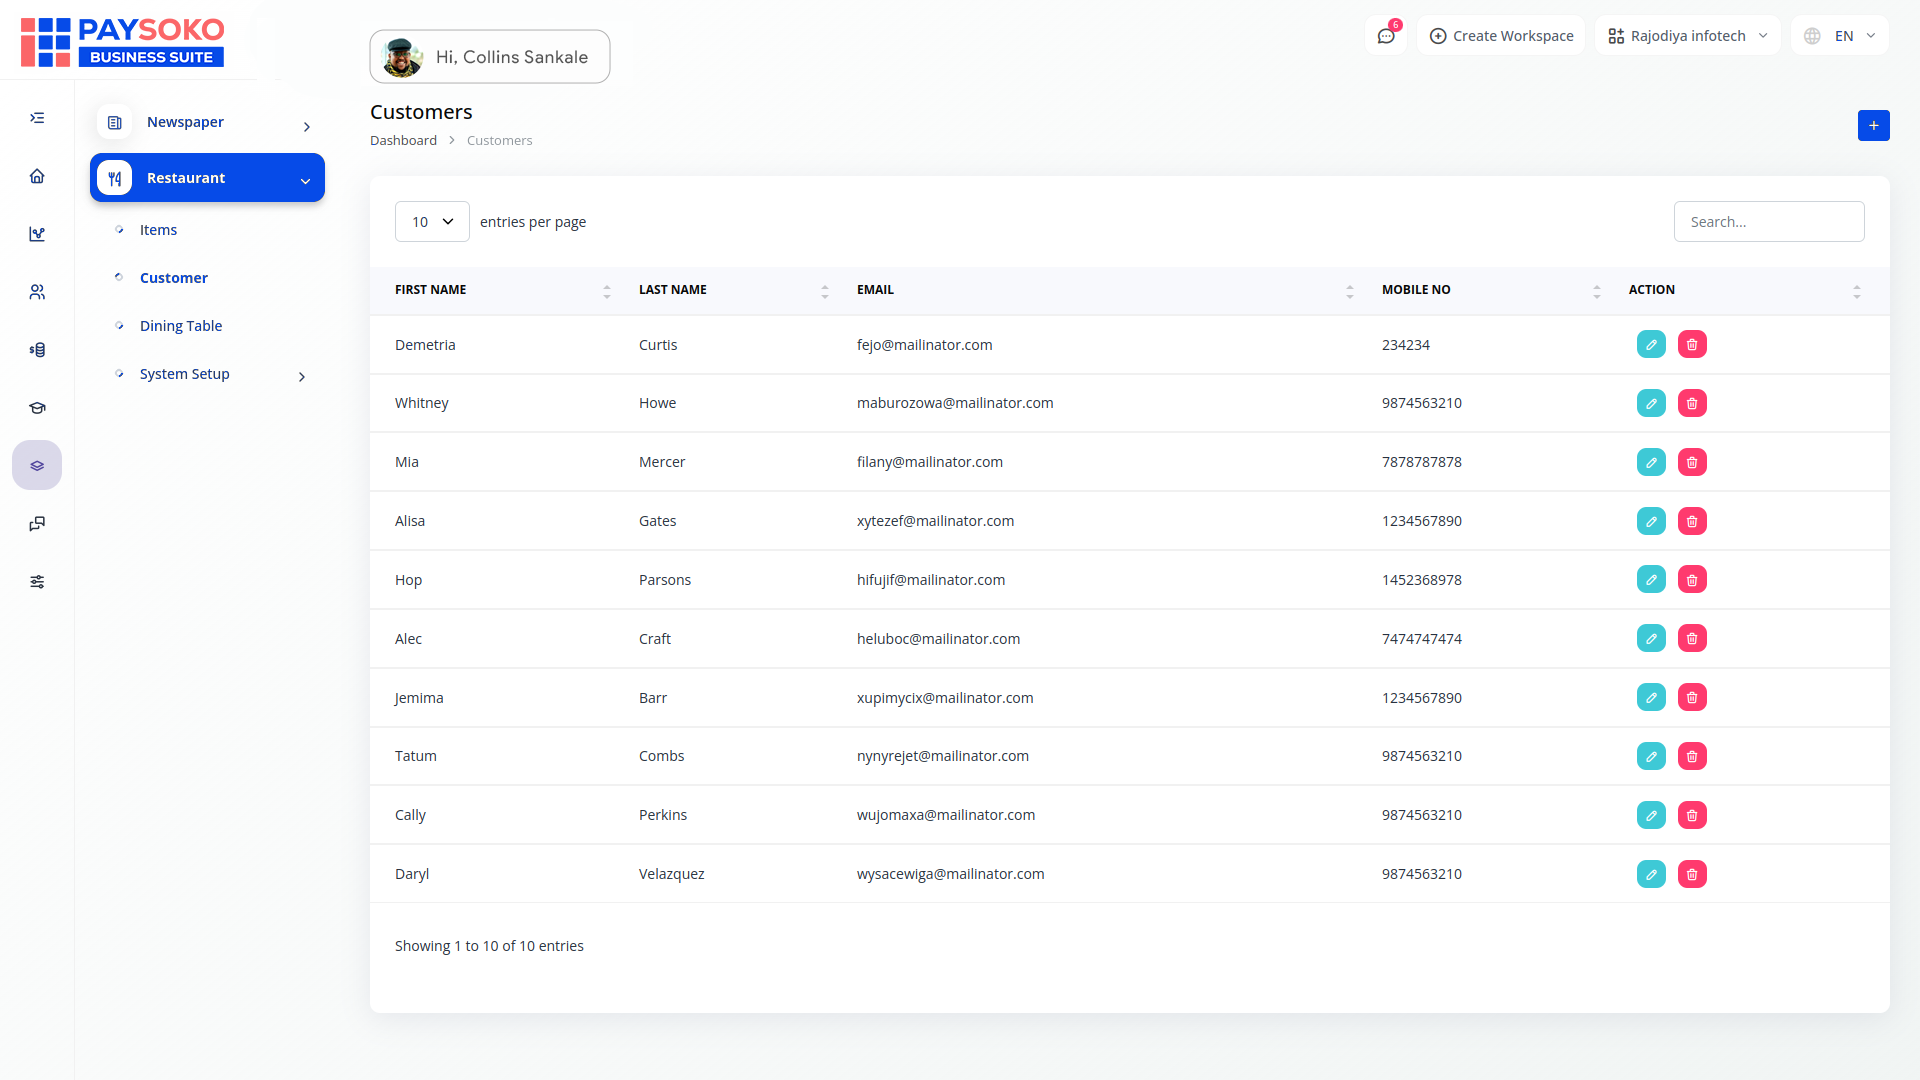
Task: Open the entries per page dropdown
Action: tap(432, 222)
